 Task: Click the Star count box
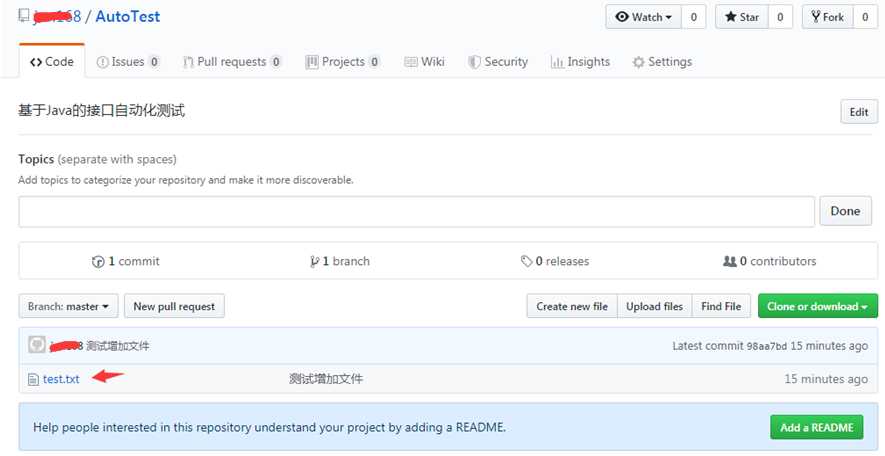coord(780,17)
